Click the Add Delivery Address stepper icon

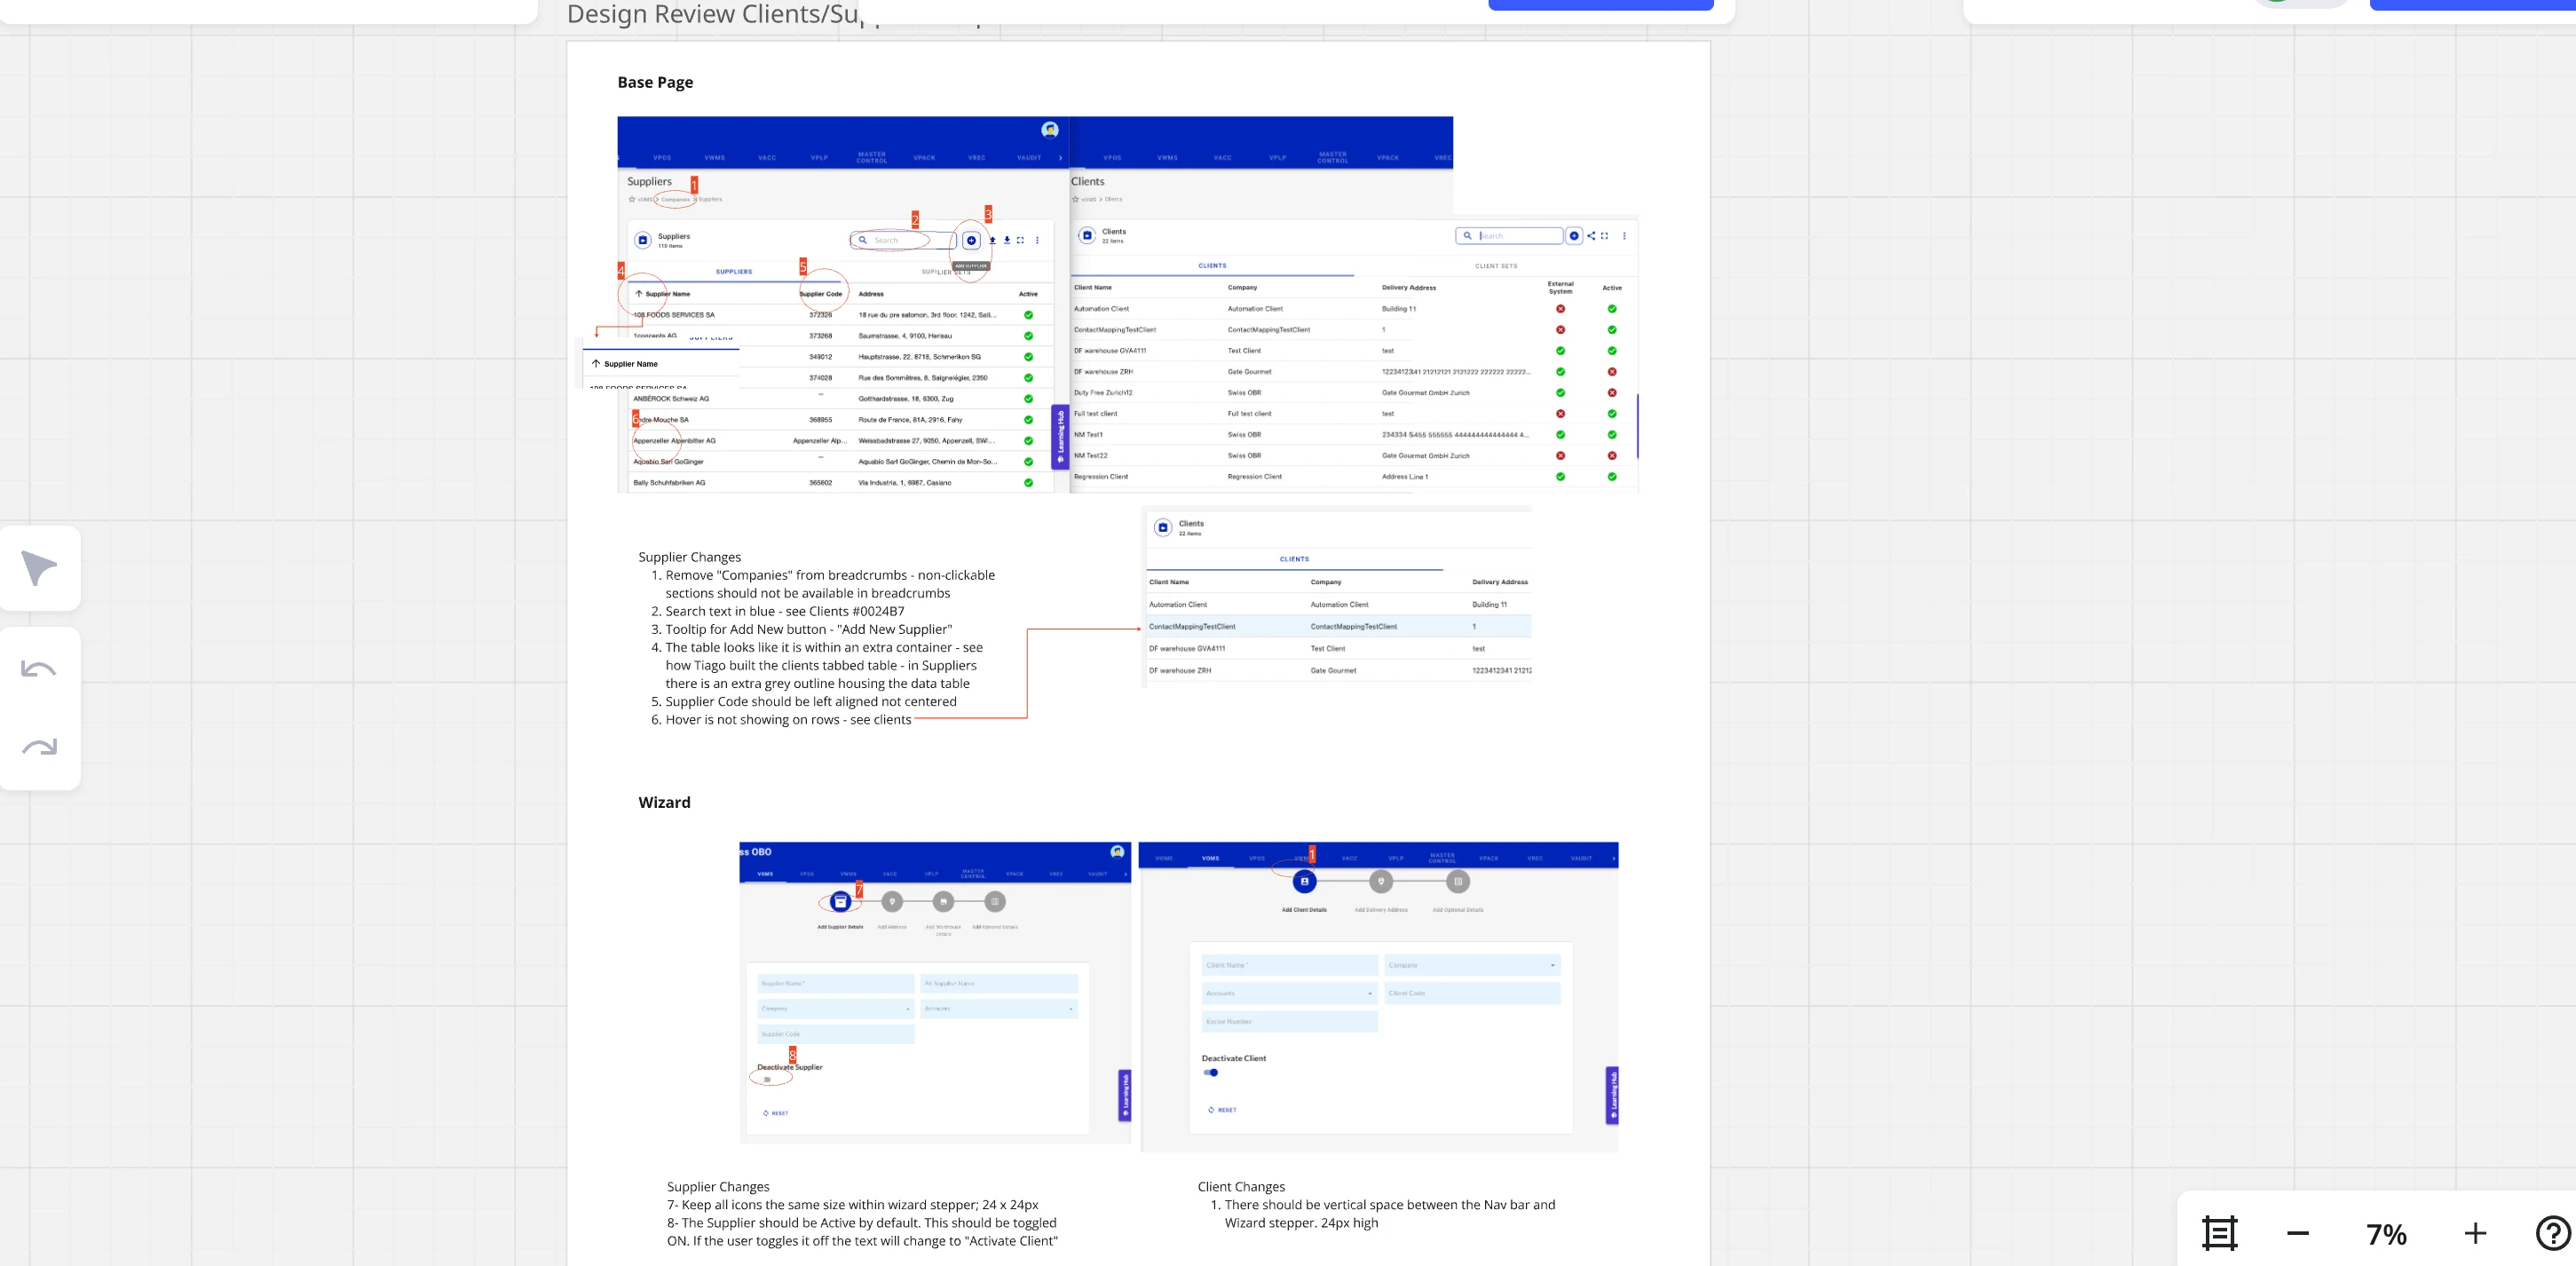tap(1381, 881)
